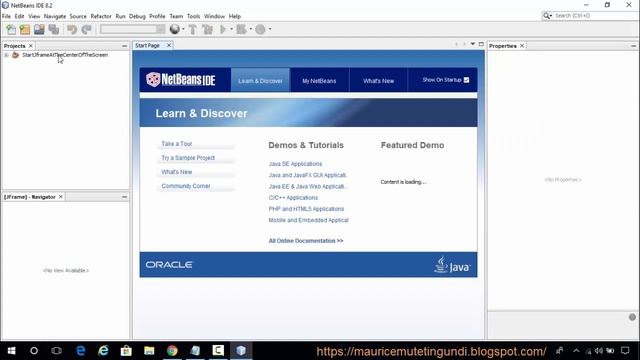The height and width of the screenshot is (360, 640).
Task: Open the Java SE Applications tutorial link
Action: click(x=296, y=164)
